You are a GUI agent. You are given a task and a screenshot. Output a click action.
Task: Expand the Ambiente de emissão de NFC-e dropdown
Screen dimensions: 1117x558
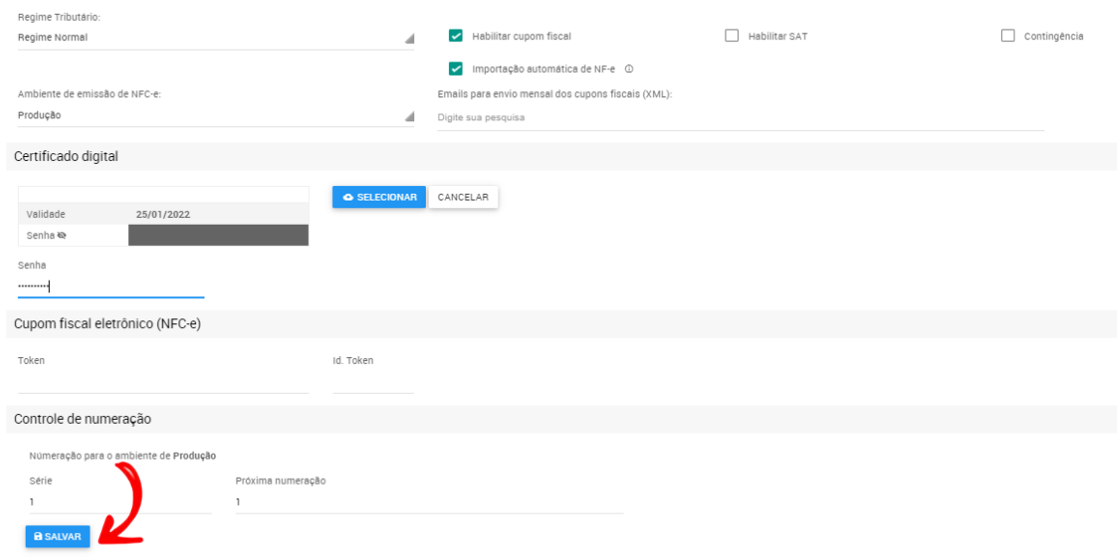coord(215,115)
